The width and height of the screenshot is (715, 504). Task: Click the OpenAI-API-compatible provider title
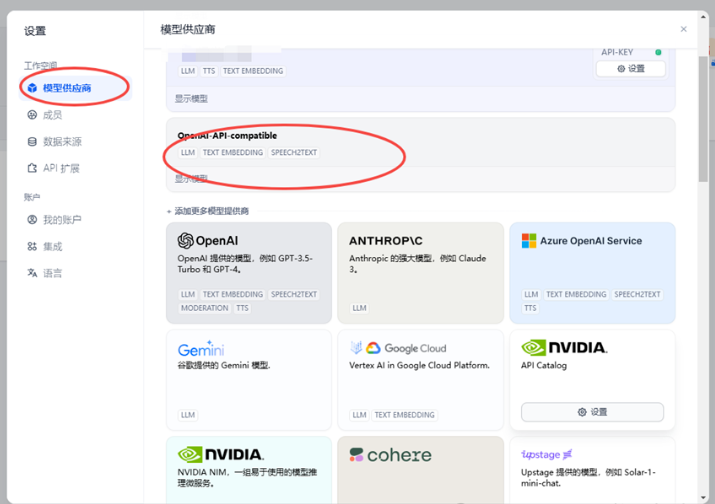point(227,135)
